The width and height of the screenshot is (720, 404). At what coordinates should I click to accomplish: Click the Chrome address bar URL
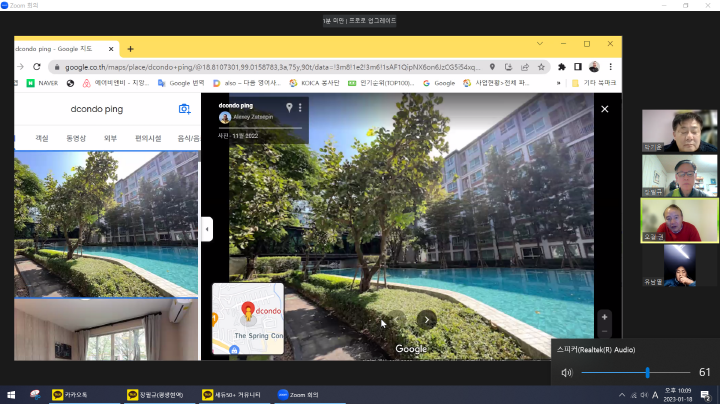coord(270,66)
